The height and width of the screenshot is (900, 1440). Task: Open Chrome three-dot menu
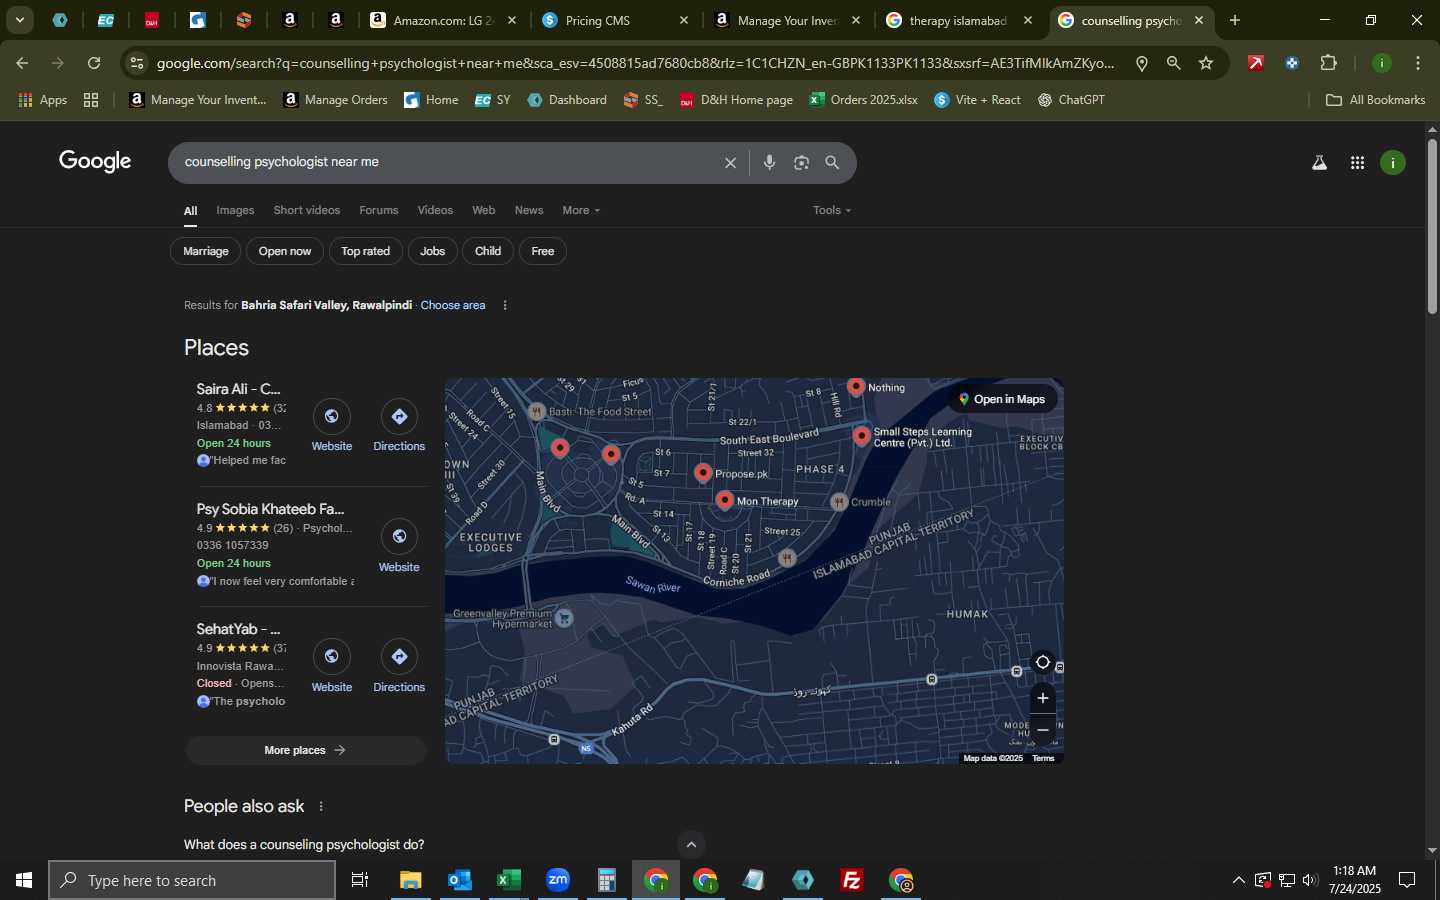1418,63
